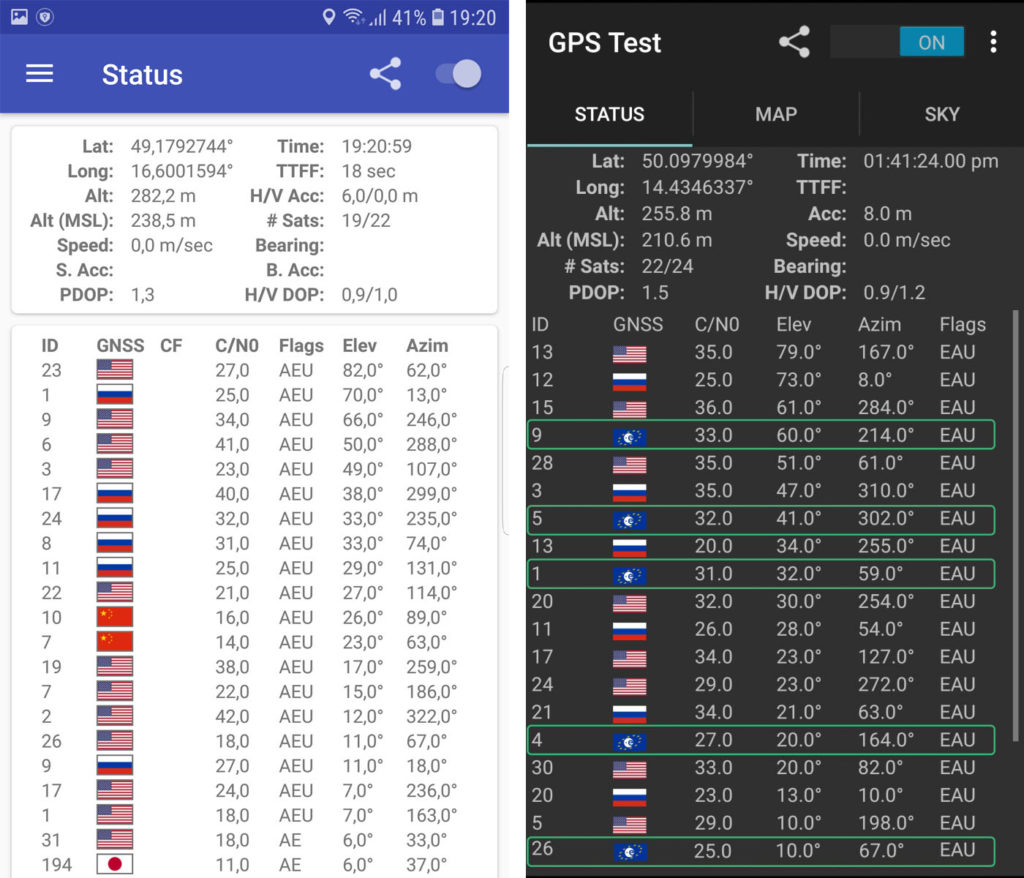The height and width of the screenshot is (878, 1024).
Task: Tap the EU flag on Galileo satellite 9
Action: [x=630, y=436]
